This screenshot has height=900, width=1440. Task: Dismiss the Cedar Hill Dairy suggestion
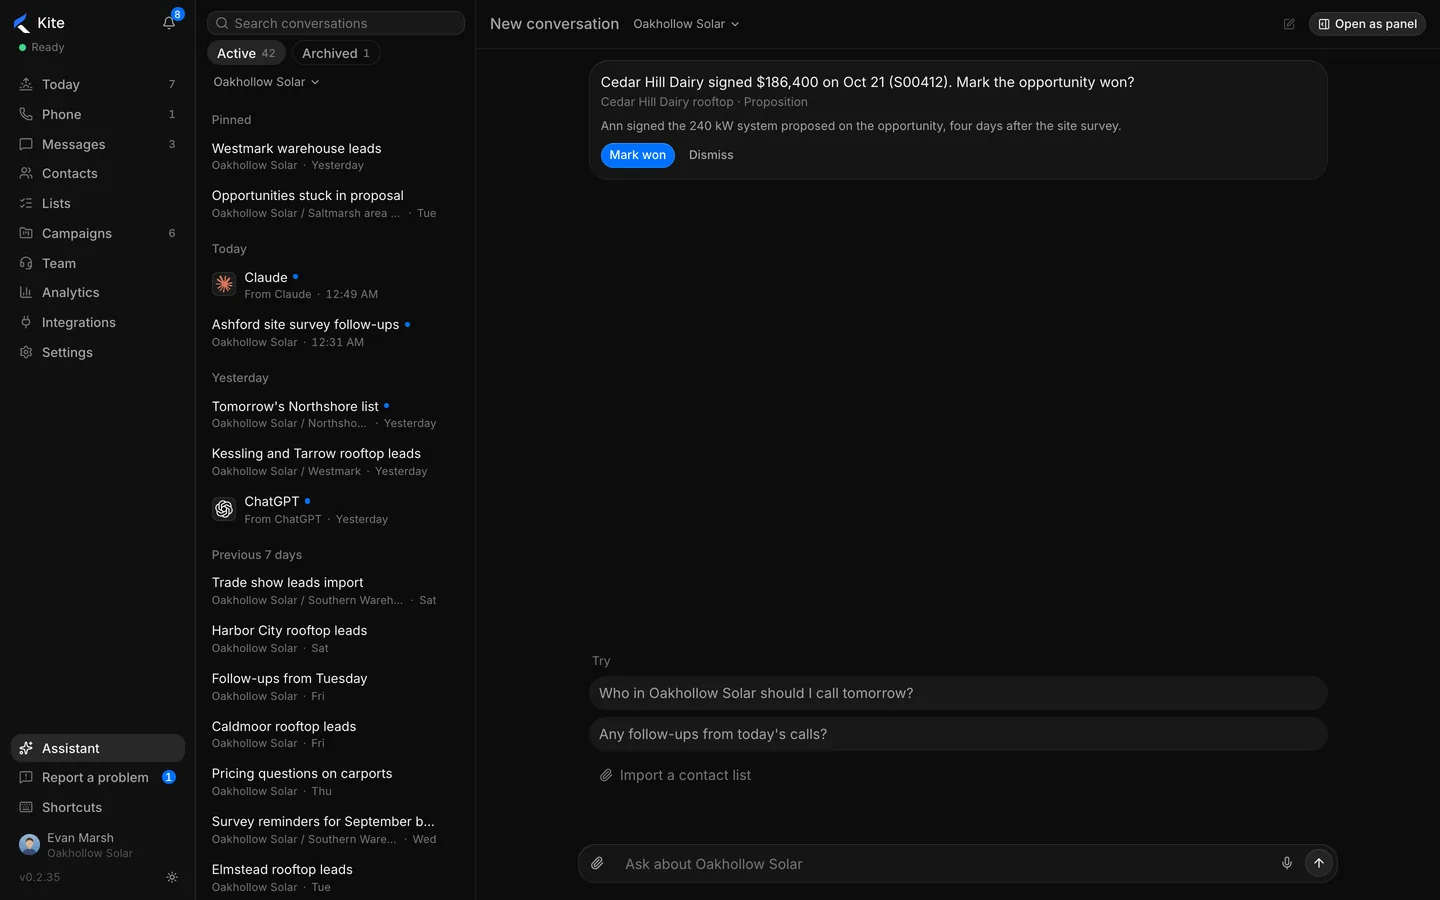pos(711,155)
